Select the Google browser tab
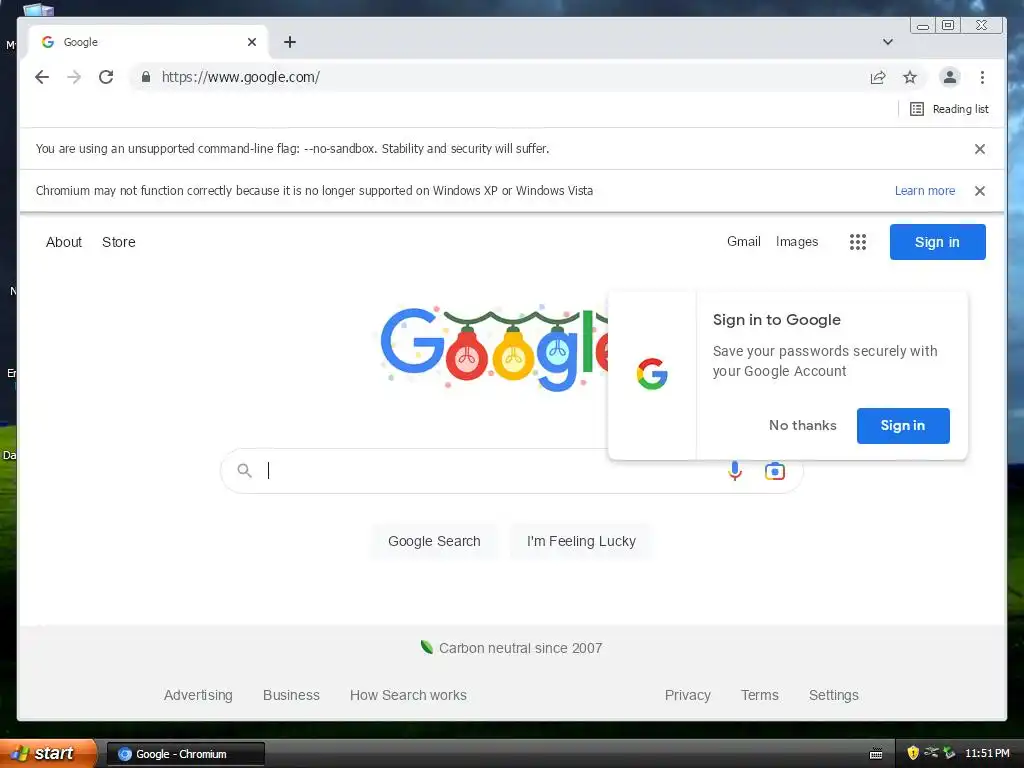 point(148,42)
